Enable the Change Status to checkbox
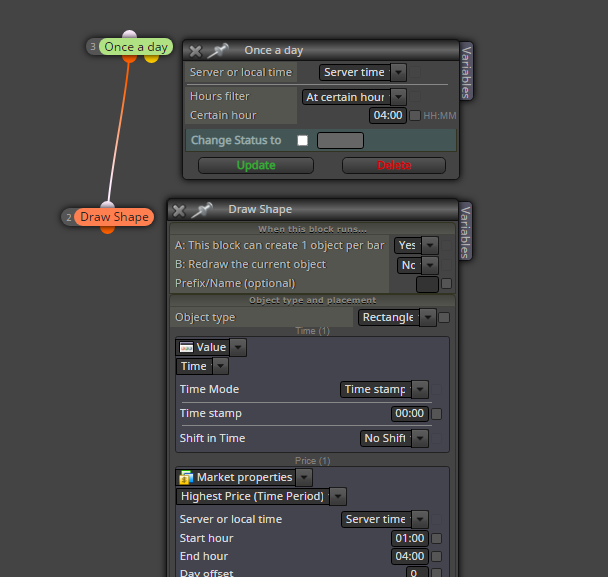The image size is (608, 577). pos(302,140)
